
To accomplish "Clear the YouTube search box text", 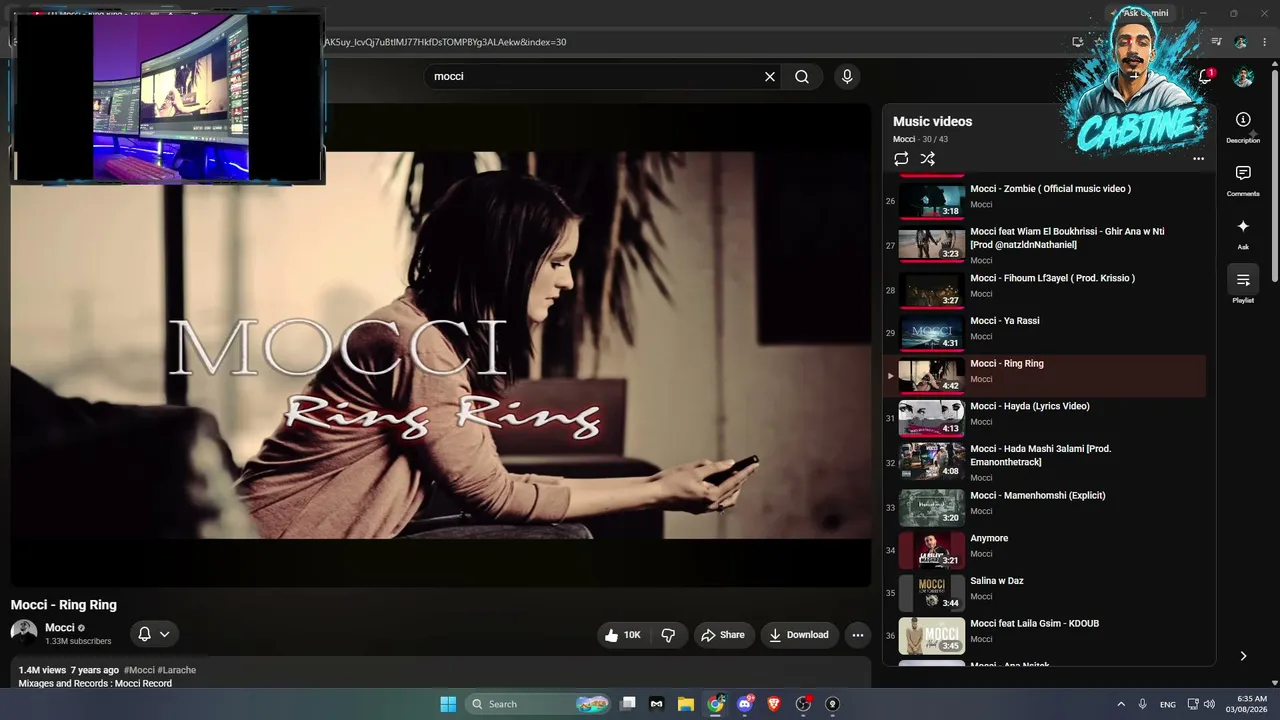I will click(770, 76).
